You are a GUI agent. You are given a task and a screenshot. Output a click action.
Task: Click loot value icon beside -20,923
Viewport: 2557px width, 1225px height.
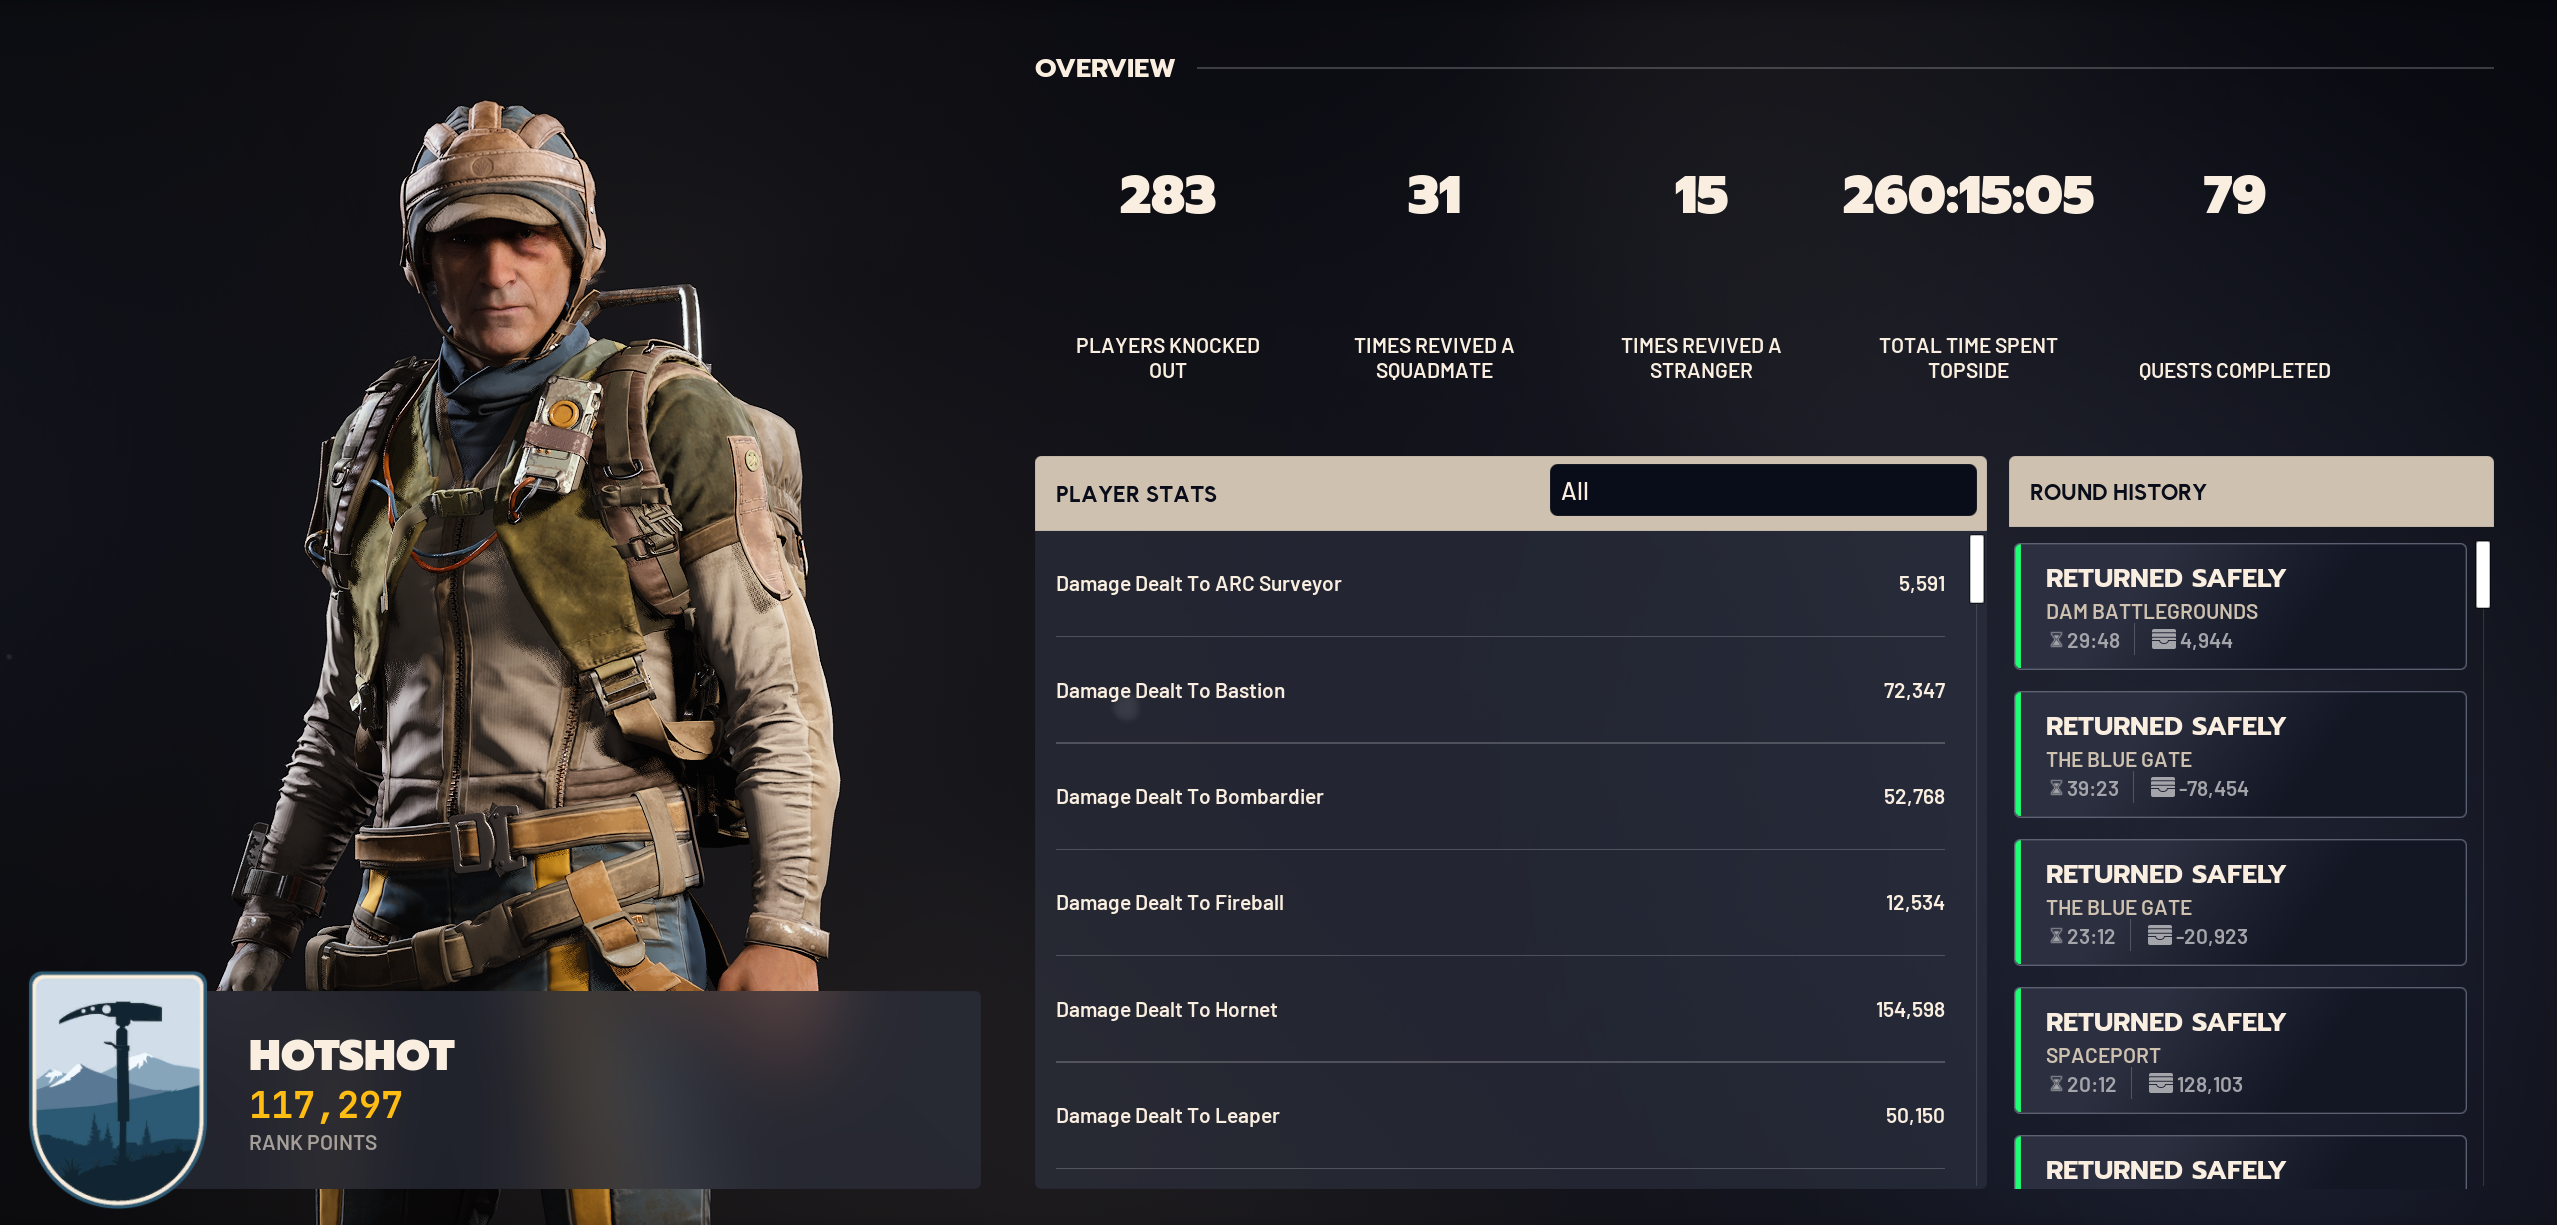click(x=2159, y=936)
